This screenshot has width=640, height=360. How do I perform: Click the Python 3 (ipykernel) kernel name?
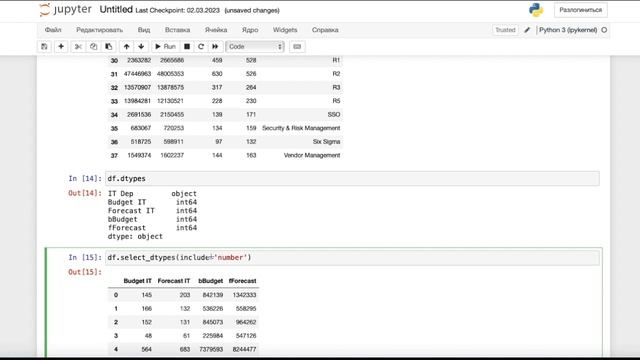tap(568, 30)
